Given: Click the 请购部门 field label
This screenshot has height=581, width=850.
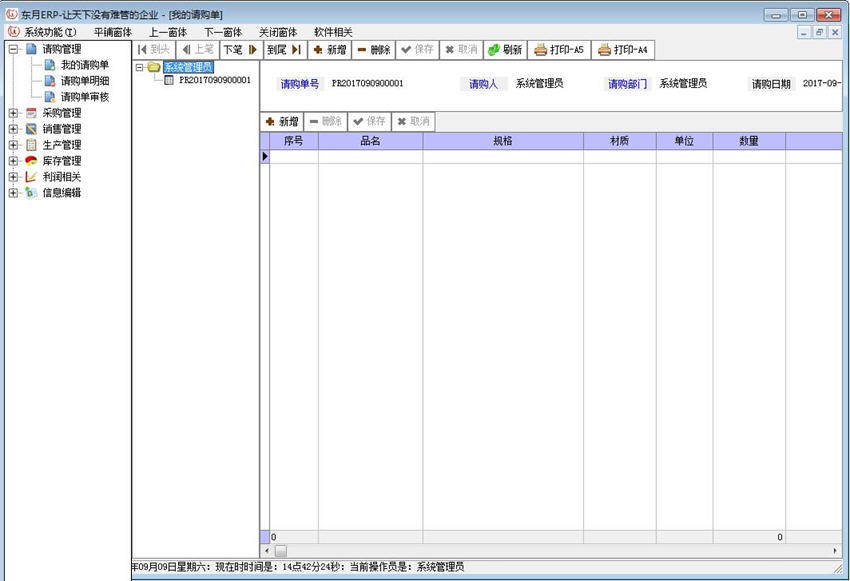Looking at the screenshot, I should coord(627,84).
